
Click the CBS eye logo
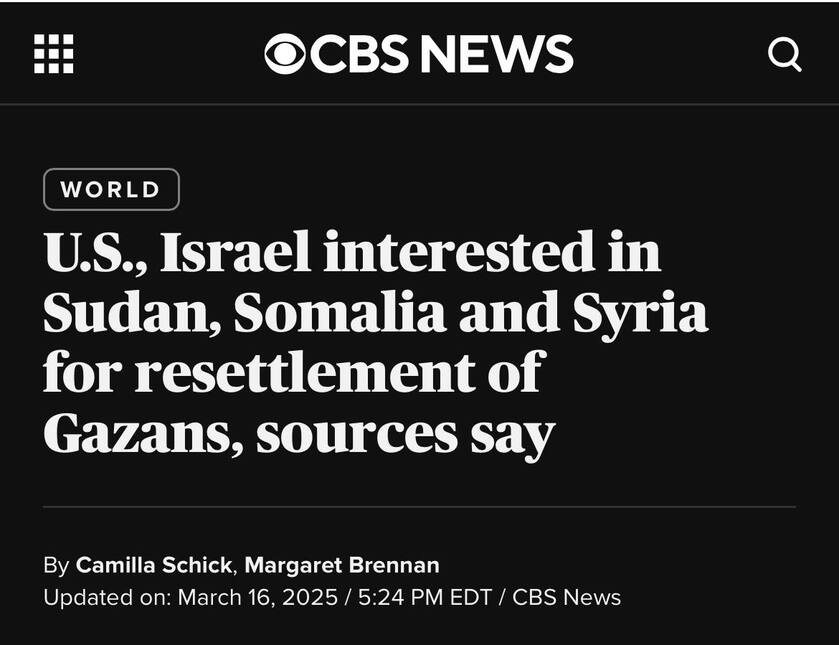[285, 54]
